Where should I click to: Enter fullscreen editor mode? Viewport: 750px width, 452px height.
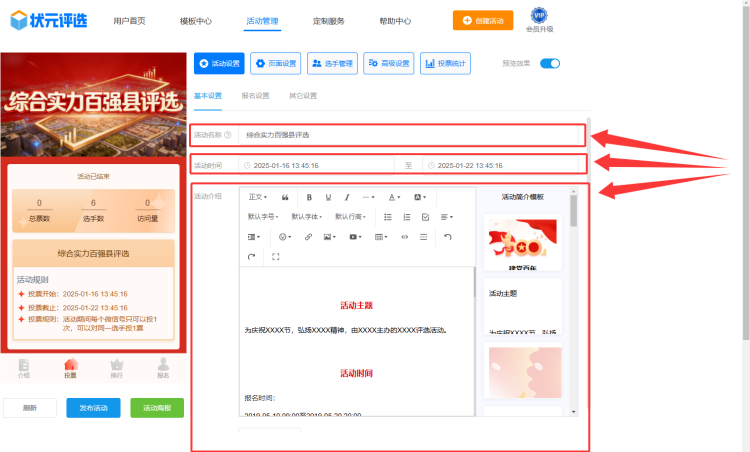[x=276, y=257]
